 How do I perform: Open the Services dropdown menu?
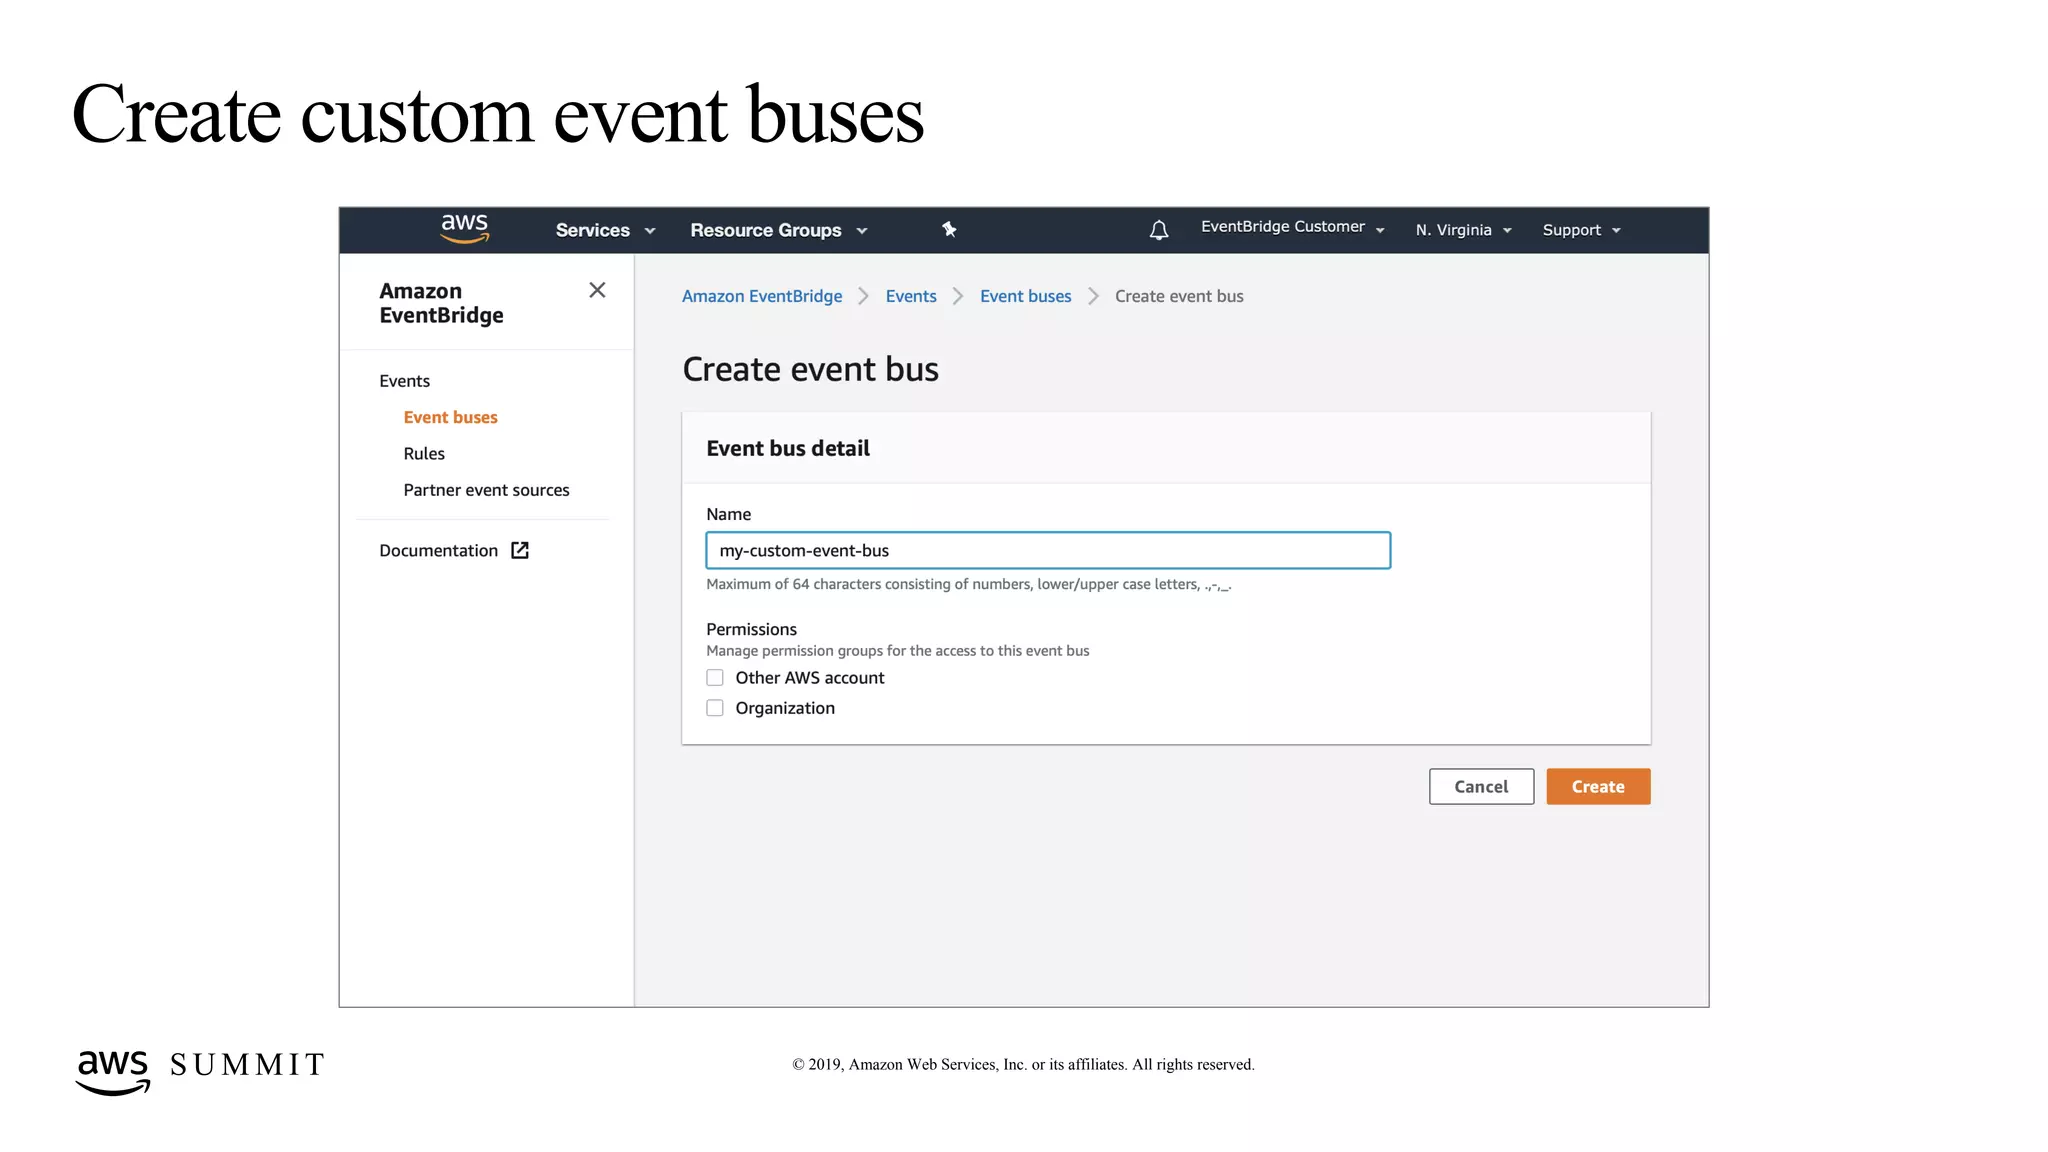pyautogui.click(x=605, y=230)
